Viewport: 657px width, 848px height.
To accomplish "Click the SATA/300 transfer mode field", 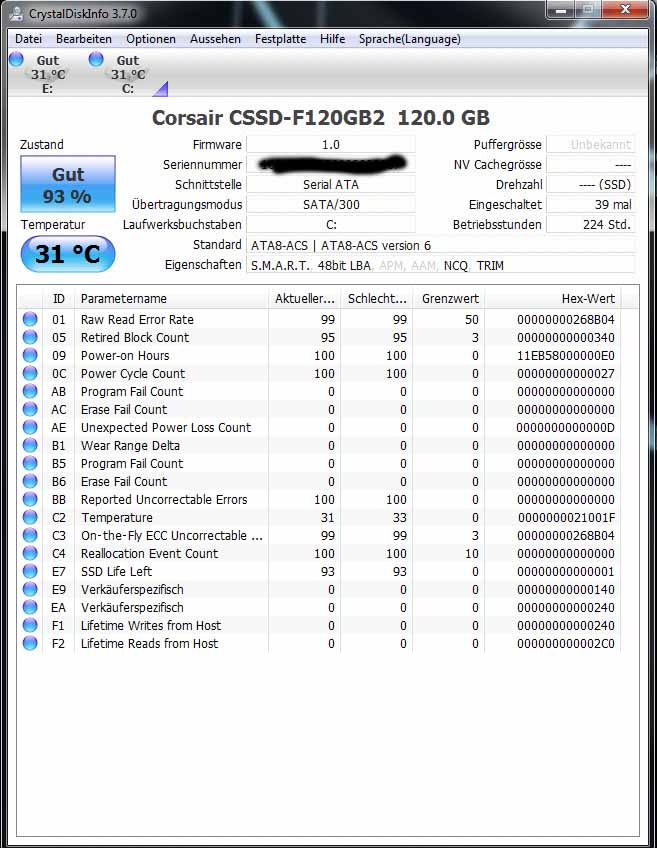I will pyautogui.click(x=331, y=204).
